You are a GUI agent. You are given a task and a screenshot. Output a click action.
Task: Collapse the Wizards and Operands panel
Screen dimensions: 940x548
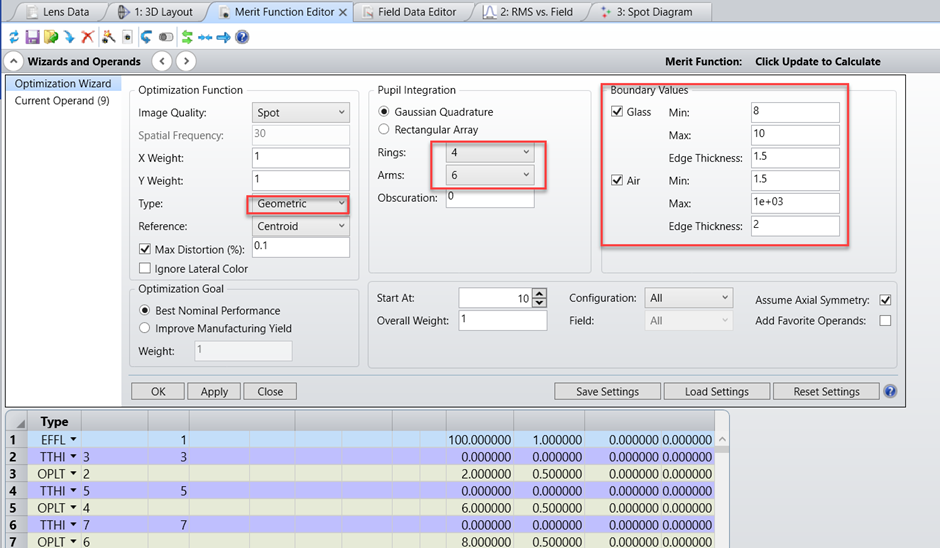15,62
